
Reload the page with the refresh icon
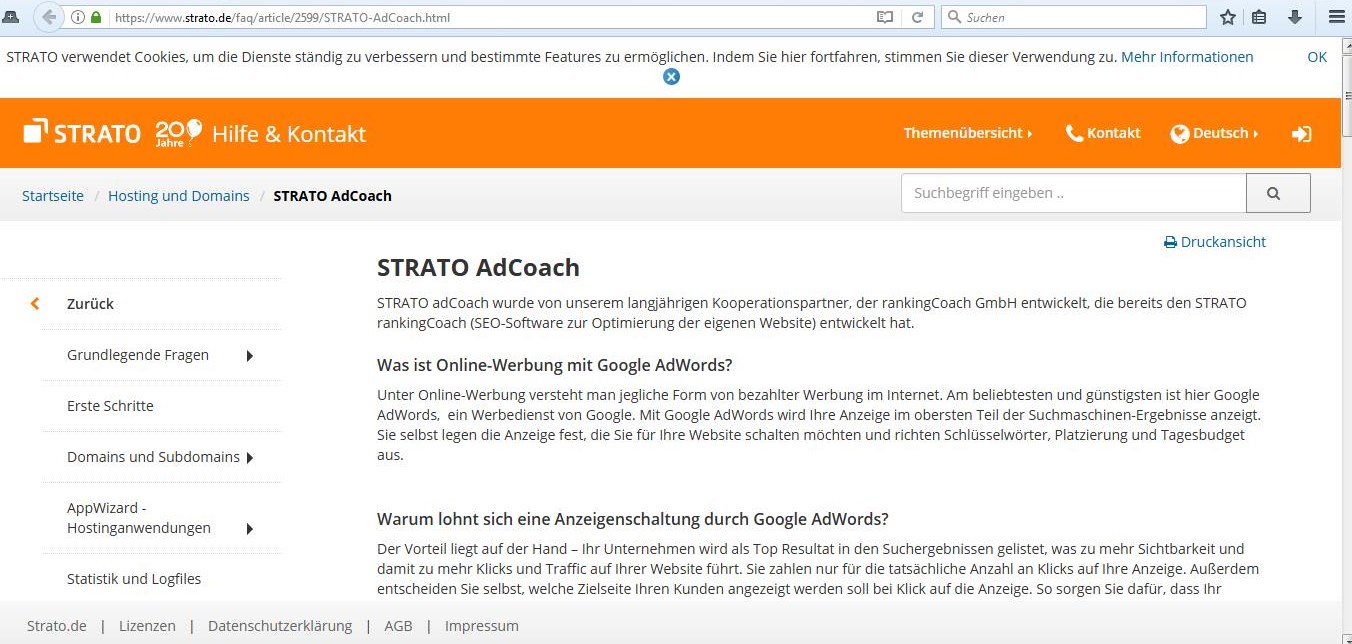pos(917,17)
